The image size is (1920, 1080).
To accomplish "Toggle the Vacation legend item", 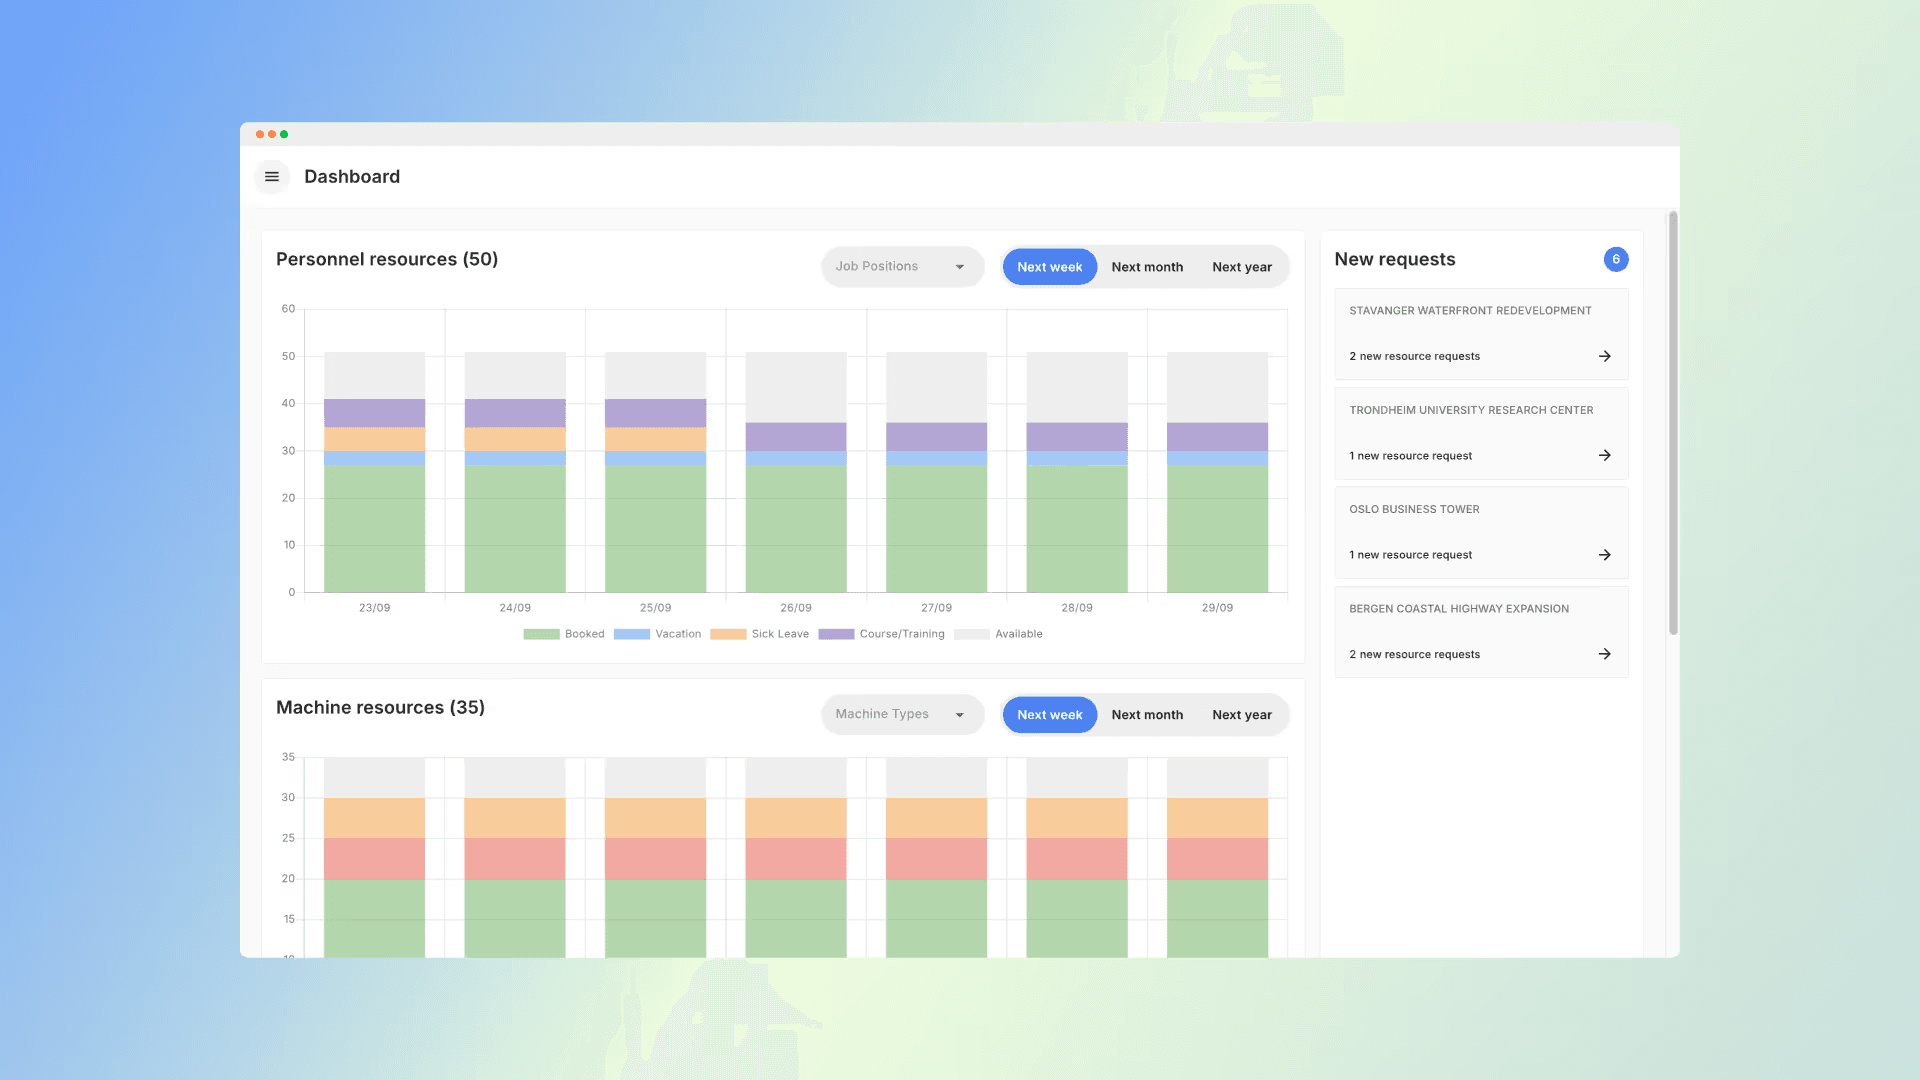I will [657, 634].
